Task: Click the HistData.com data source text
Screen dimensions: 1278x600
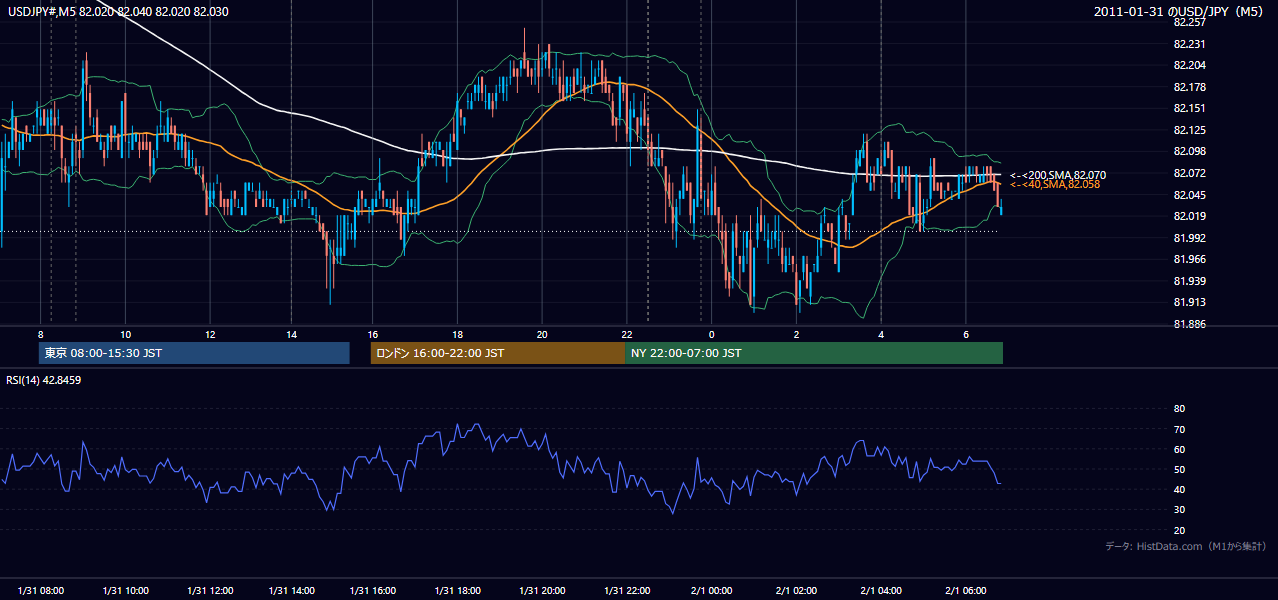Action: pos(1186,546)
